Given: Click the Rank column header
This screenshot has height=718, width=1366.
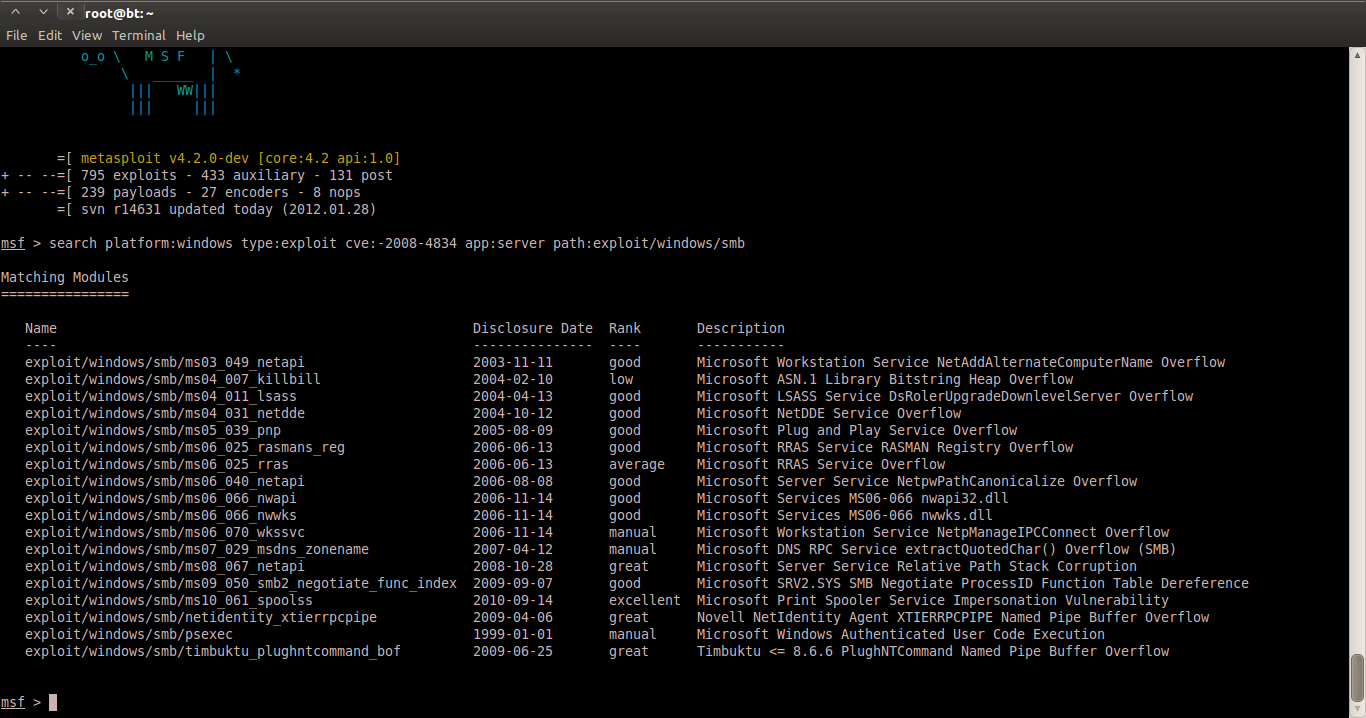Looking at the screenshot, I should pos(625,328).
